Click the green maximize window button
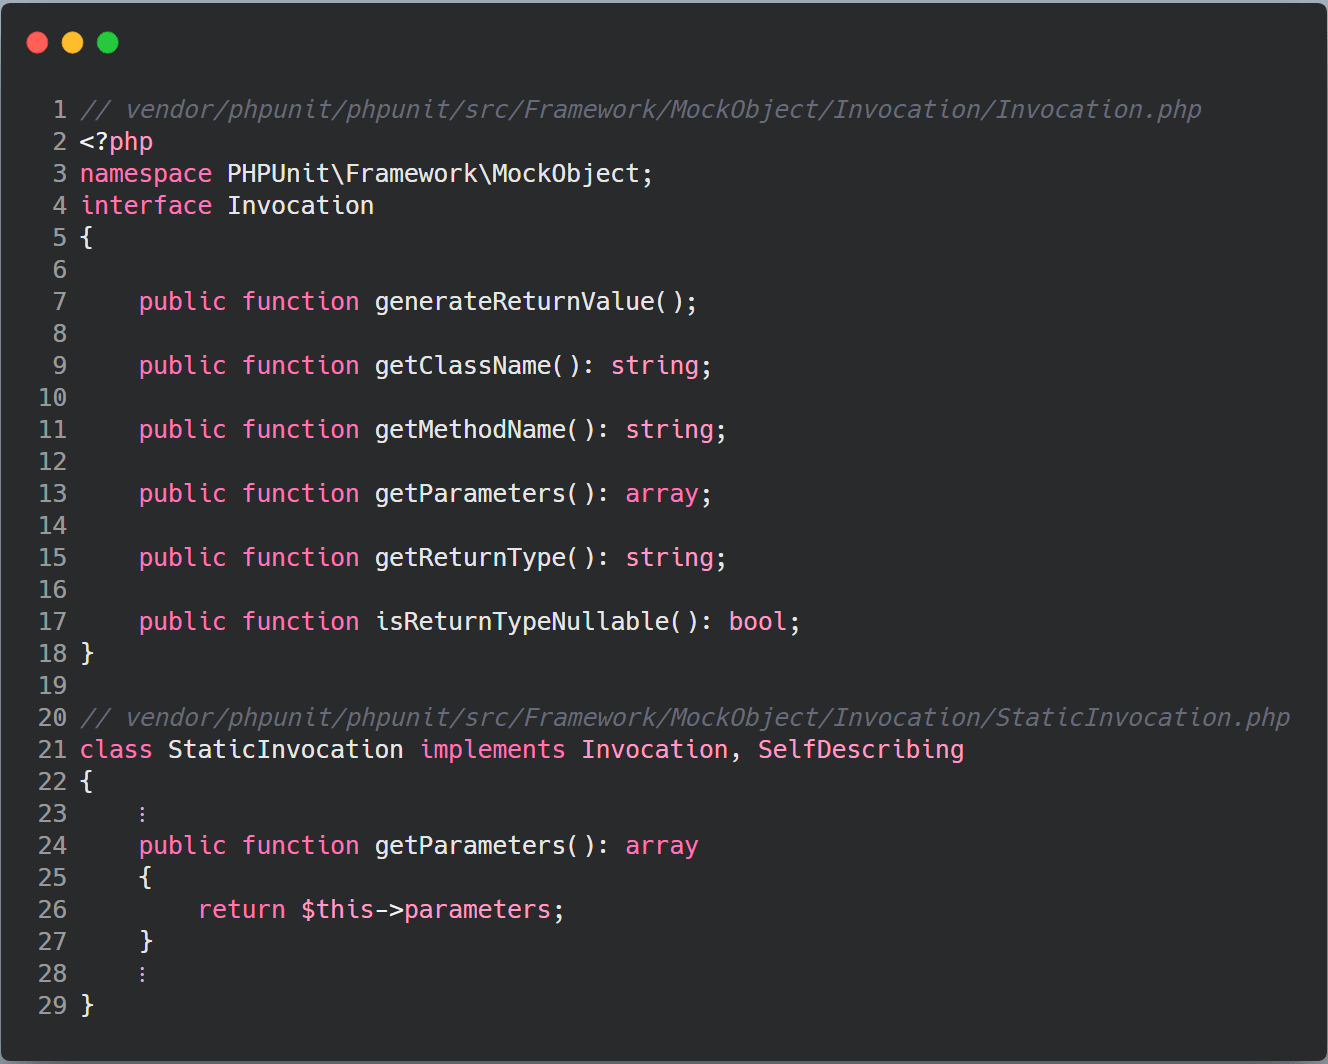 [x=108, y=42]
